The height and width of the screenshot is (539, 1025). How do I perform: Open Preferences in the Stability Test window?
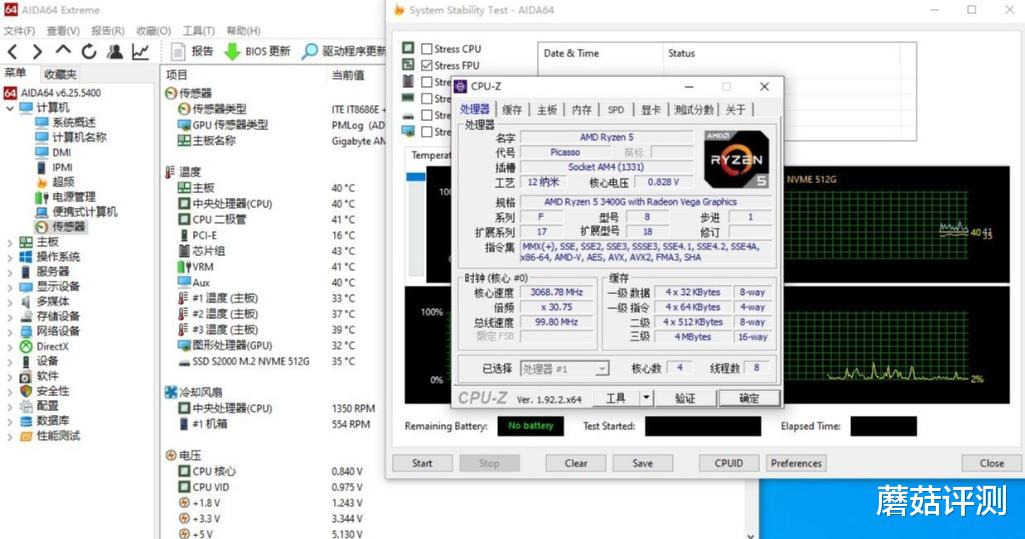796,463
